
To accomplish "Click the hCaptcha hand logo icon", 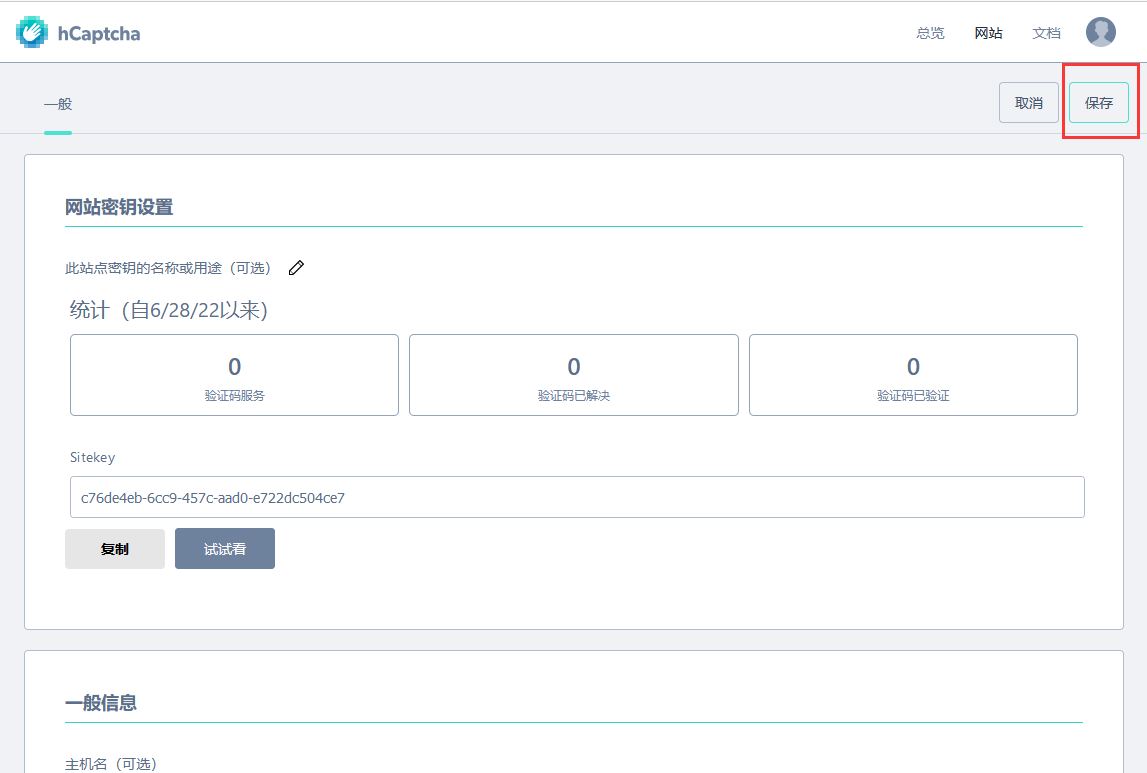I will pyautogui.click(x=32, y=33).
